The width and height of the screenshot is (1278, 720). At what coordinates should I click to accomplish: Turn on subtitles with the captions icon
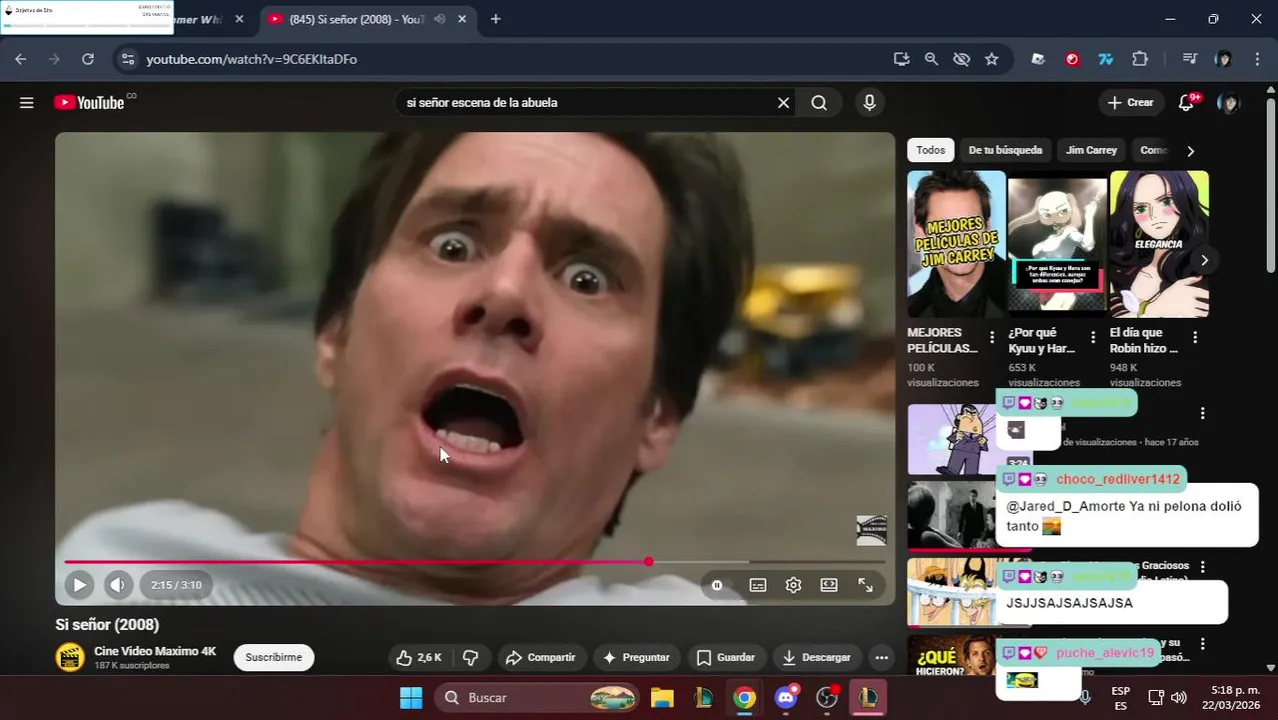(758, 585)
